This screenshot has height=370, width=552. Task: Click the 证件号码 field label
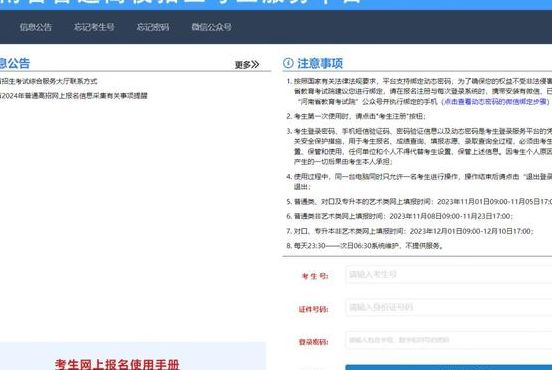(313, 309)
